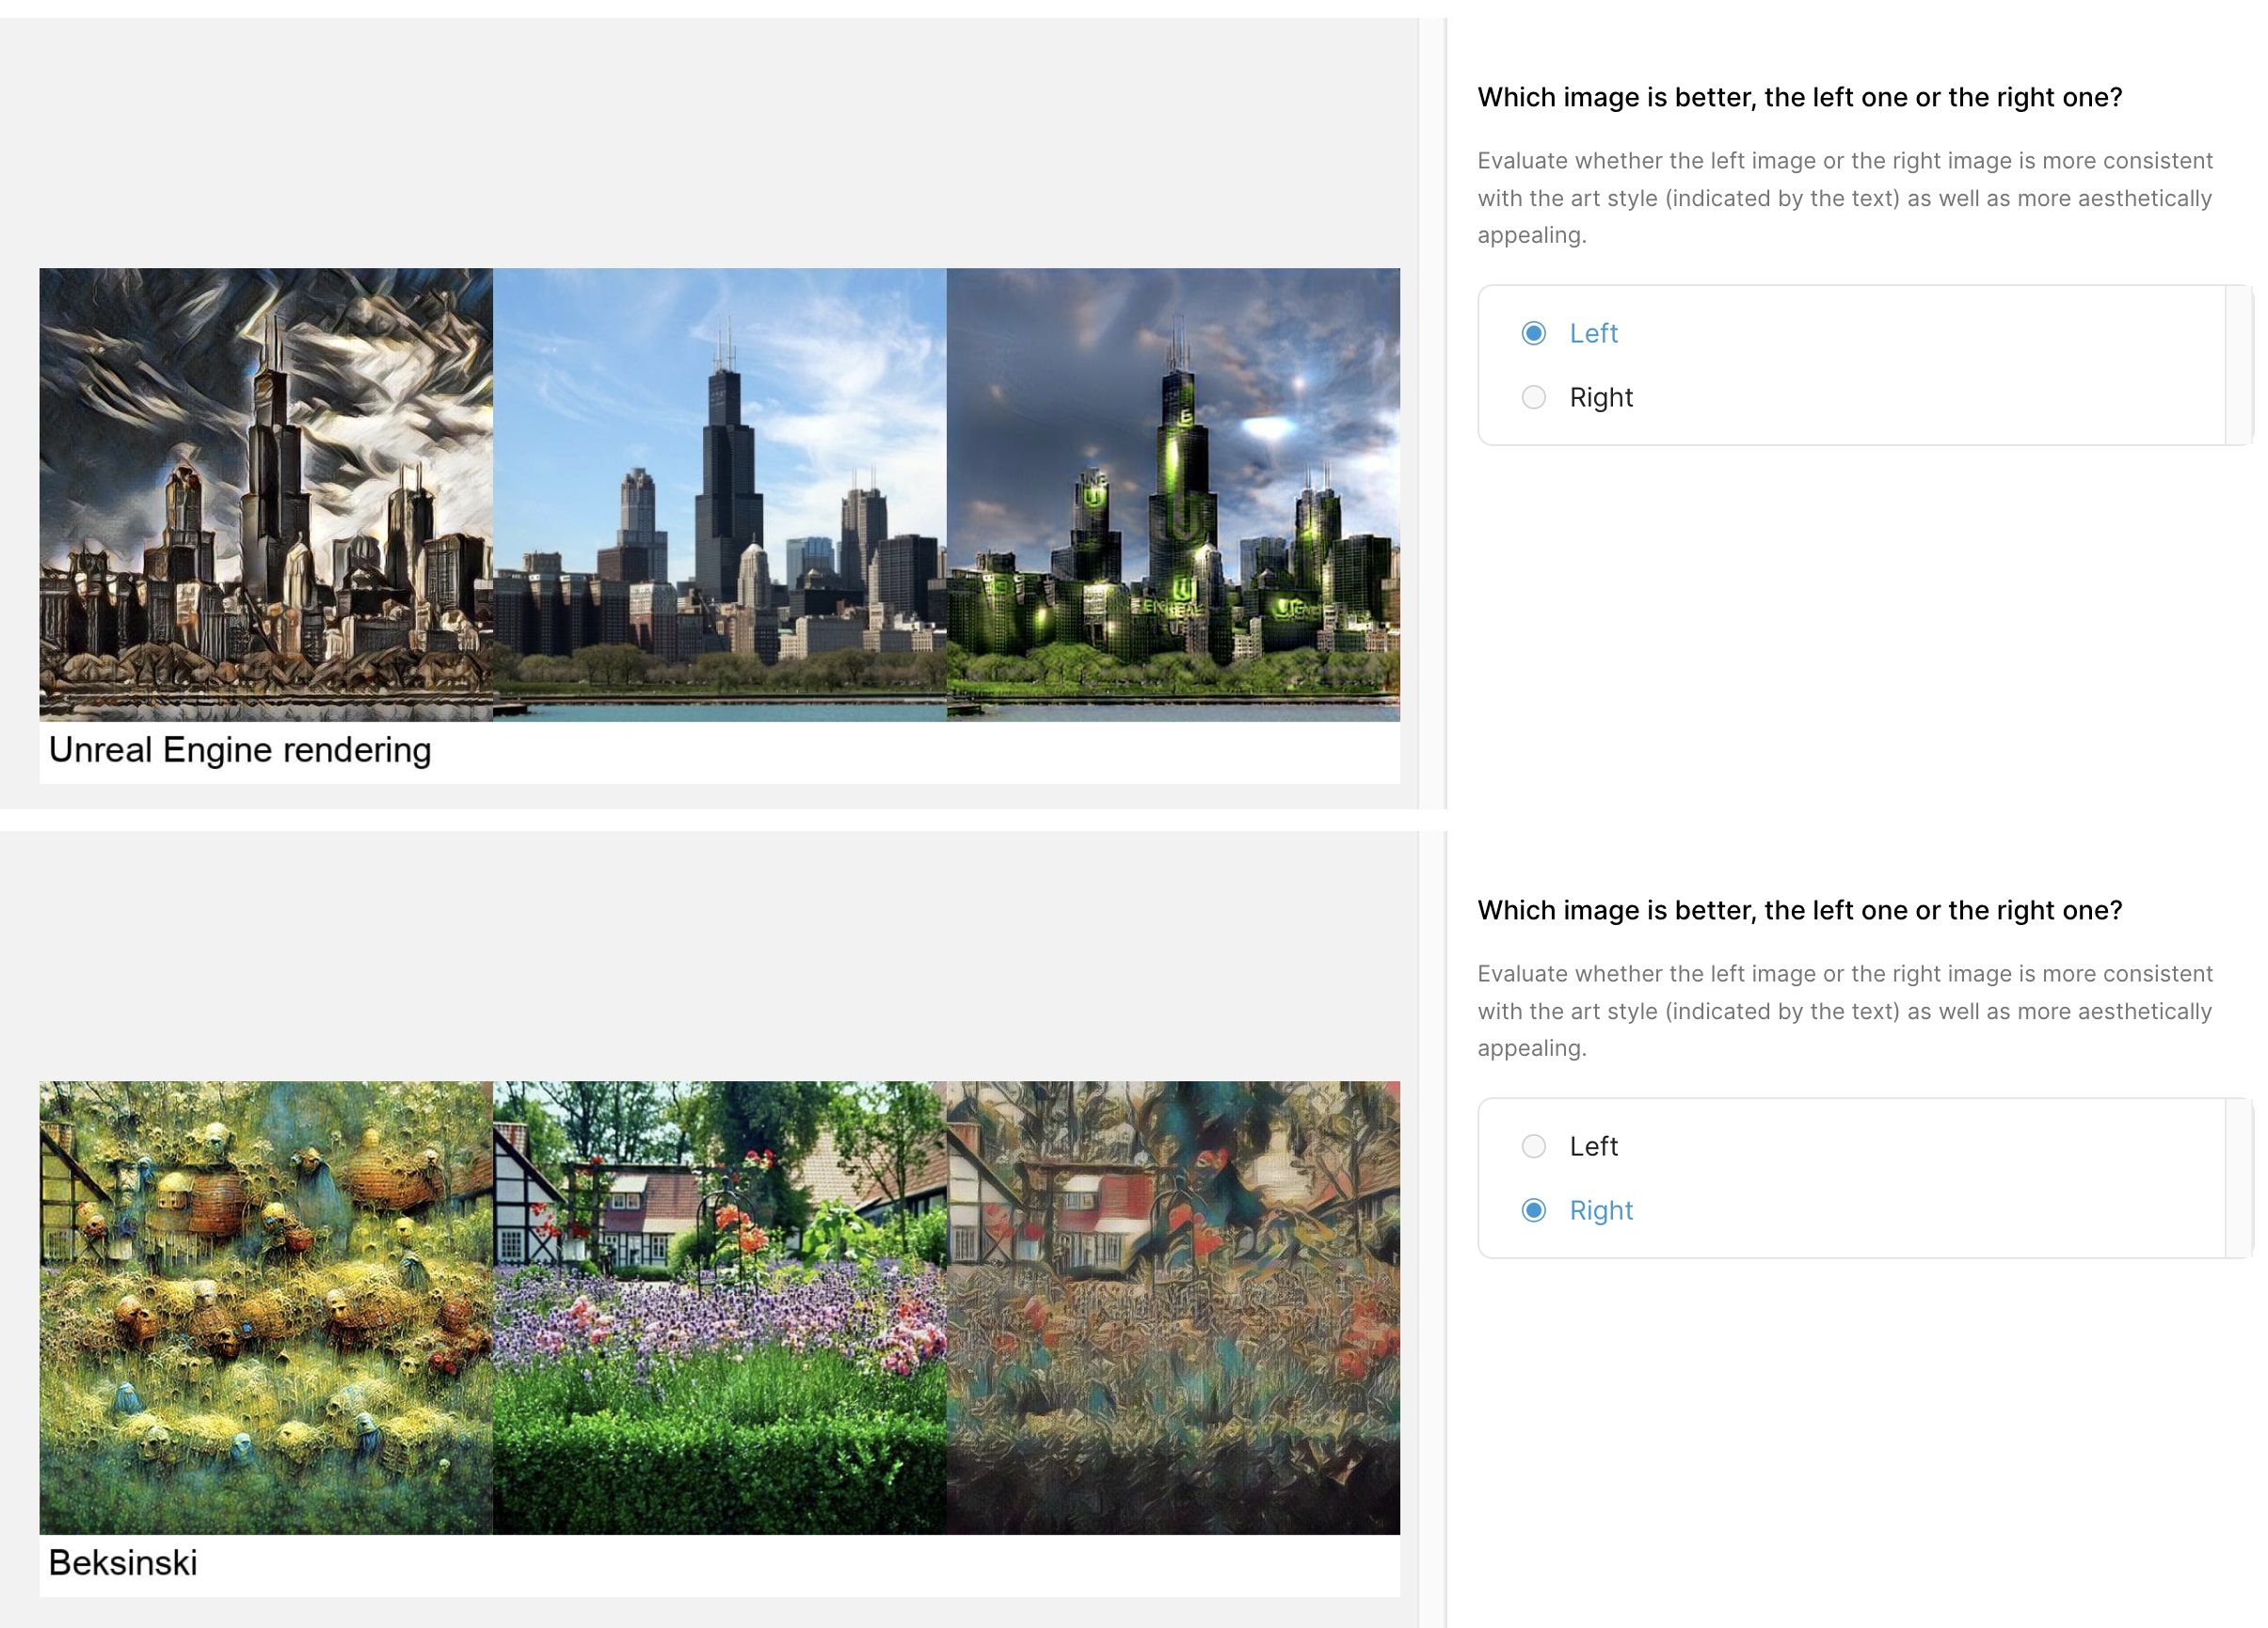Select Left for the Unreal Engine question
The image size is (2268, 1628).
coord(1533,333)
